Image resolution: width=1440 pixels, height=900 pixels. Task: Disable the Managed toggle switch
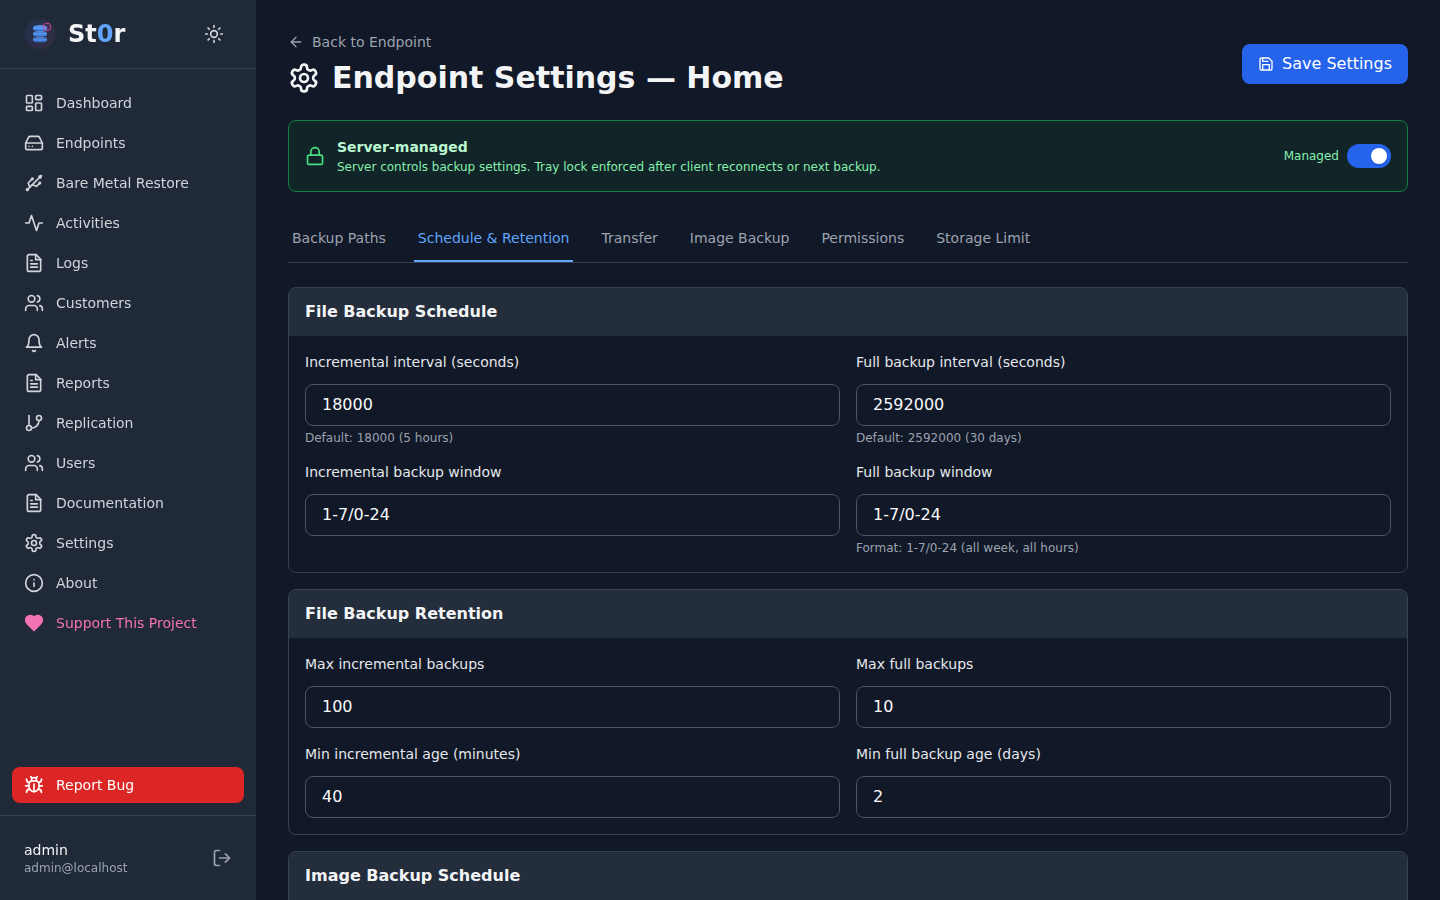click(x=1368, y=156)
